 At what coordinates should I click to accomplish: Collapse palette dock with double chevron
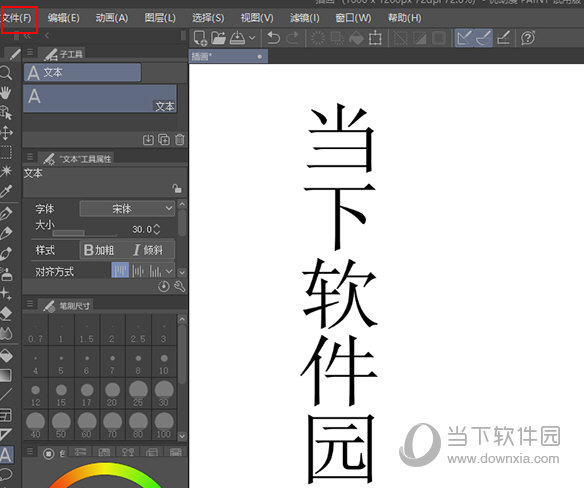pos(27,36)
